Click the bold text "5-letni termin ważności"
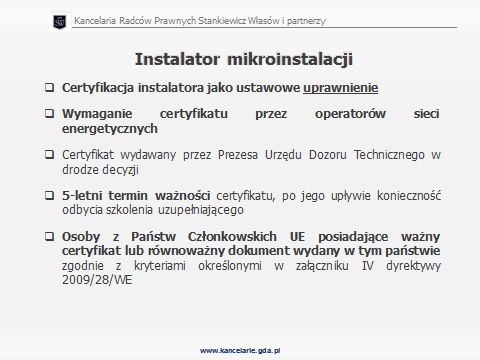This screenshot has width=480, height=360. pos(136,196)
